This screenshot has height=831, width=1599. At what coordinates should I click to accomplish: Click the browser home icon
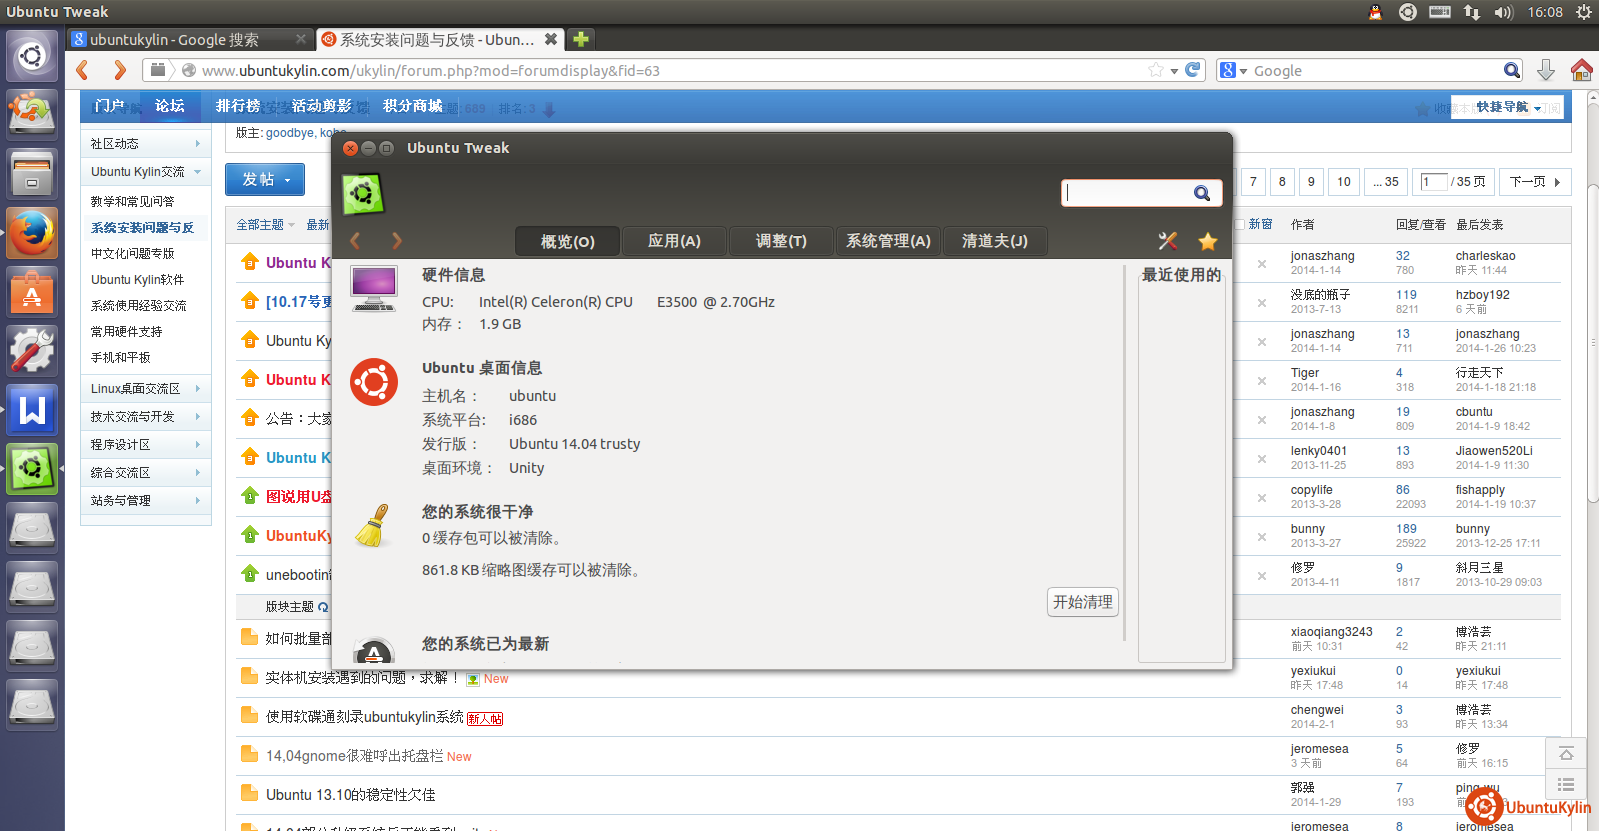point(1581,70)
